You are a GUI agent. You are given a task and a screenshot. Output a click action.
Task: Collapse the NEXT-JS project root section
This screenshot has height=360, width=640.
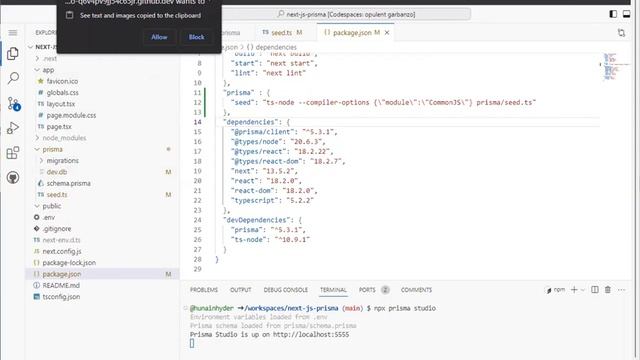point(31,47)
